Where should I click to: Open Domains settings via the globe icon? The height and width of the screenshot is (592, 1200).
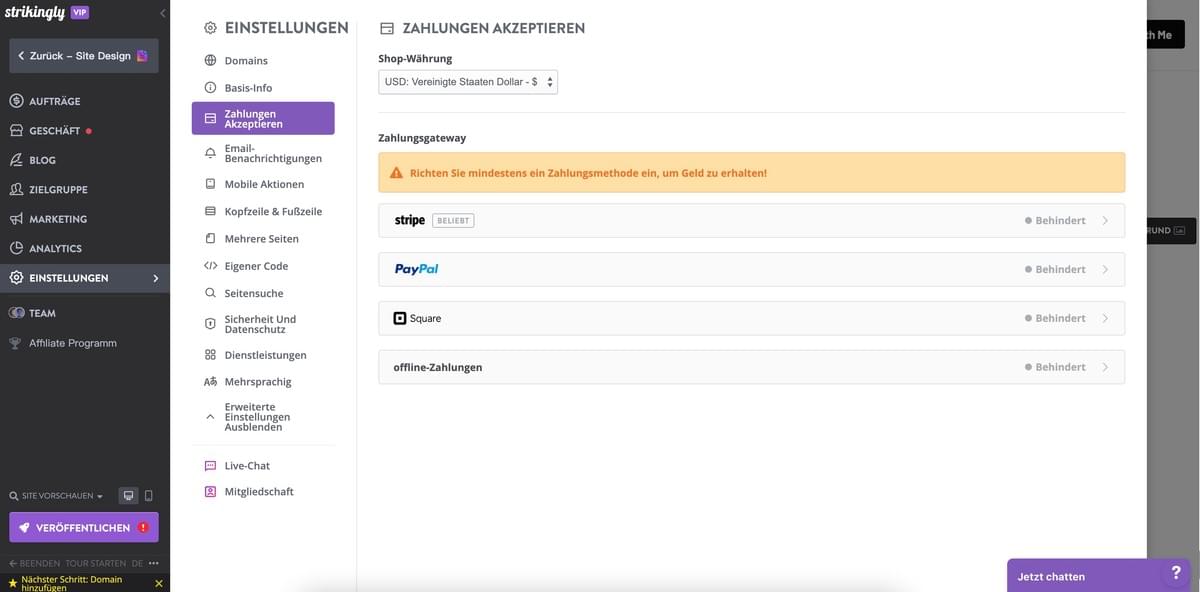(208, 60)
